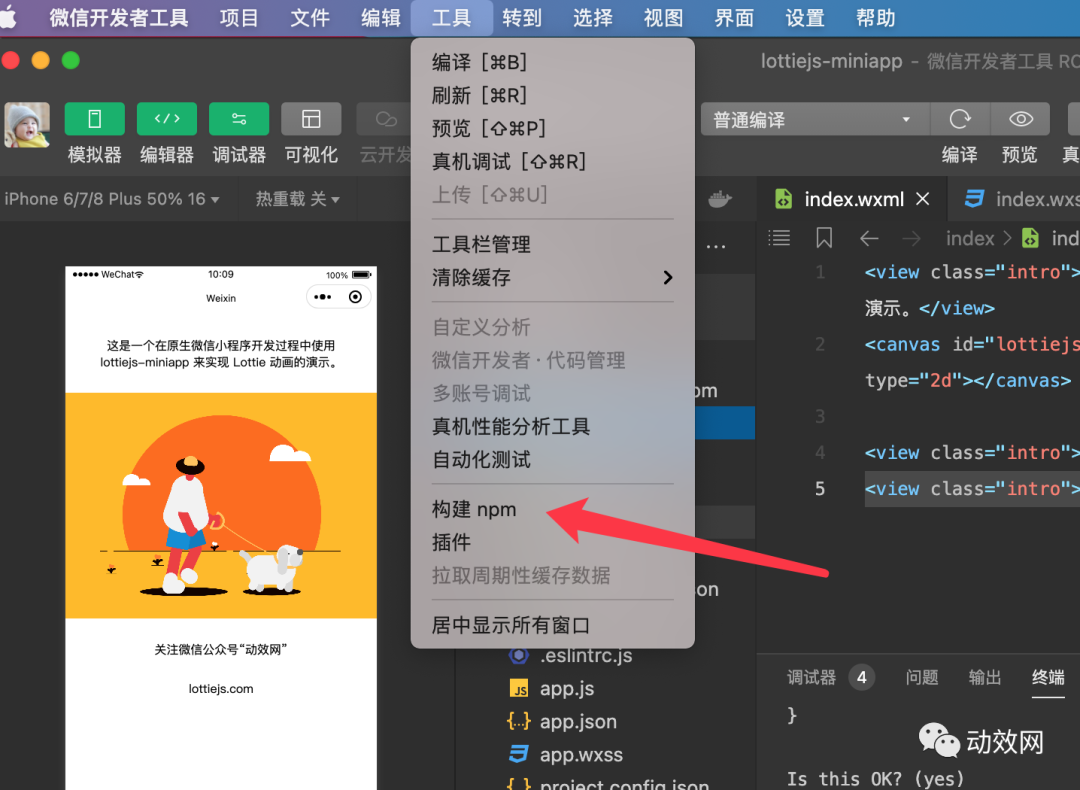Toggle the 模拟器 simulator panel button
1080x790 pixels.
coord(94,119)
